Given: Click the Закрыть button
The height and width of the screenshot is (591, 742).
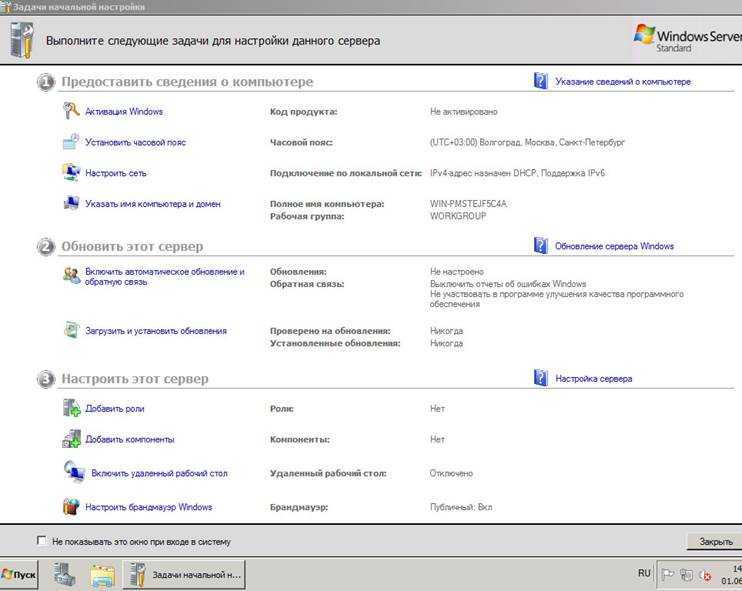Looking at the screenshot, I should tap(716, 541).
